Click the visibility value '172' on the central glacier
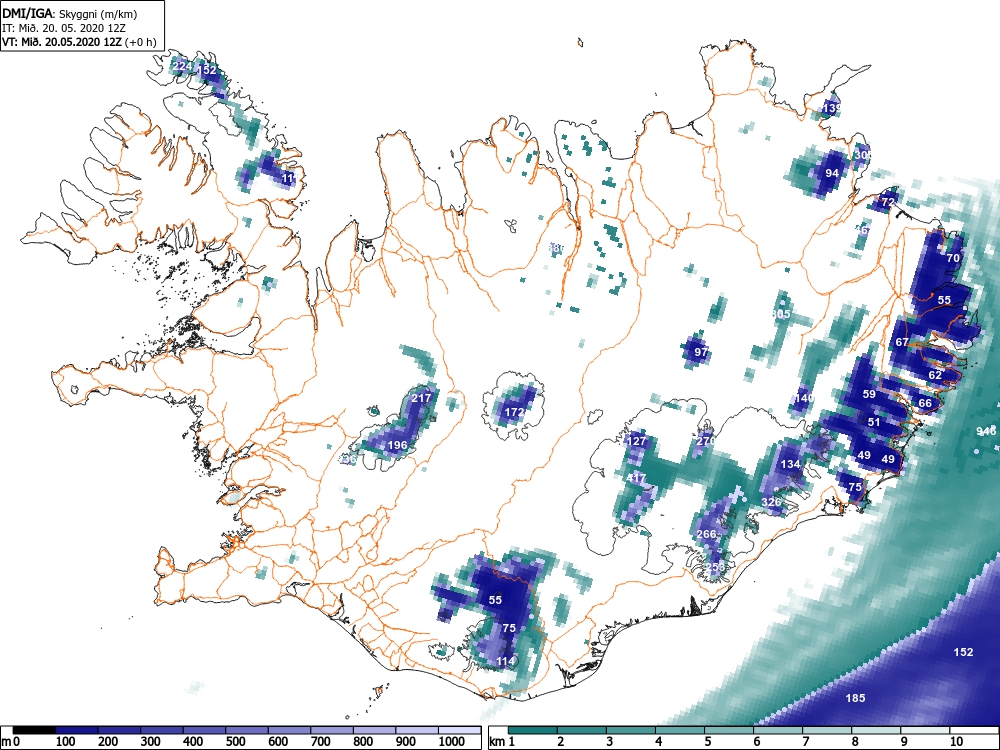Image resolution: width=1000 pixels, height=750 pixels. (514, 412)
